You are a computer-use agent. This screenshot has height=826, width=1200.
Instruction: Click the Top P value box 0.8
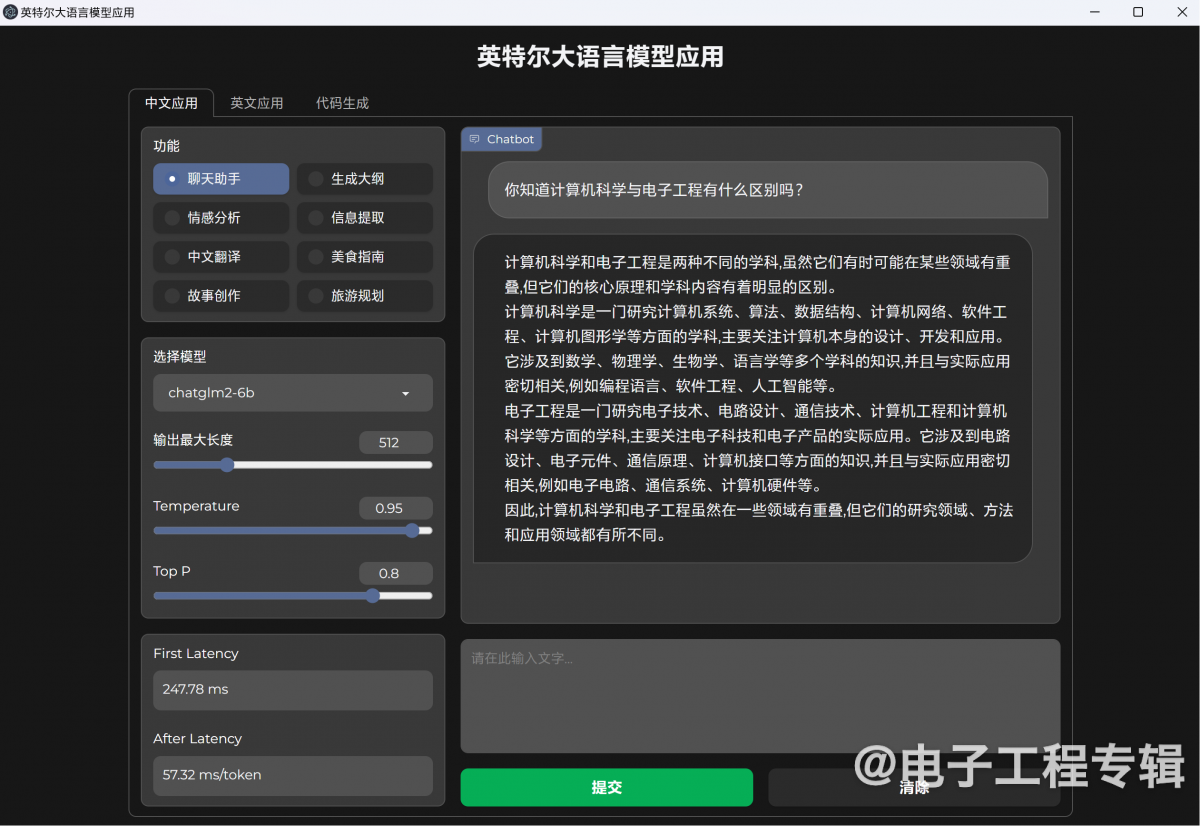click(396, 574)
